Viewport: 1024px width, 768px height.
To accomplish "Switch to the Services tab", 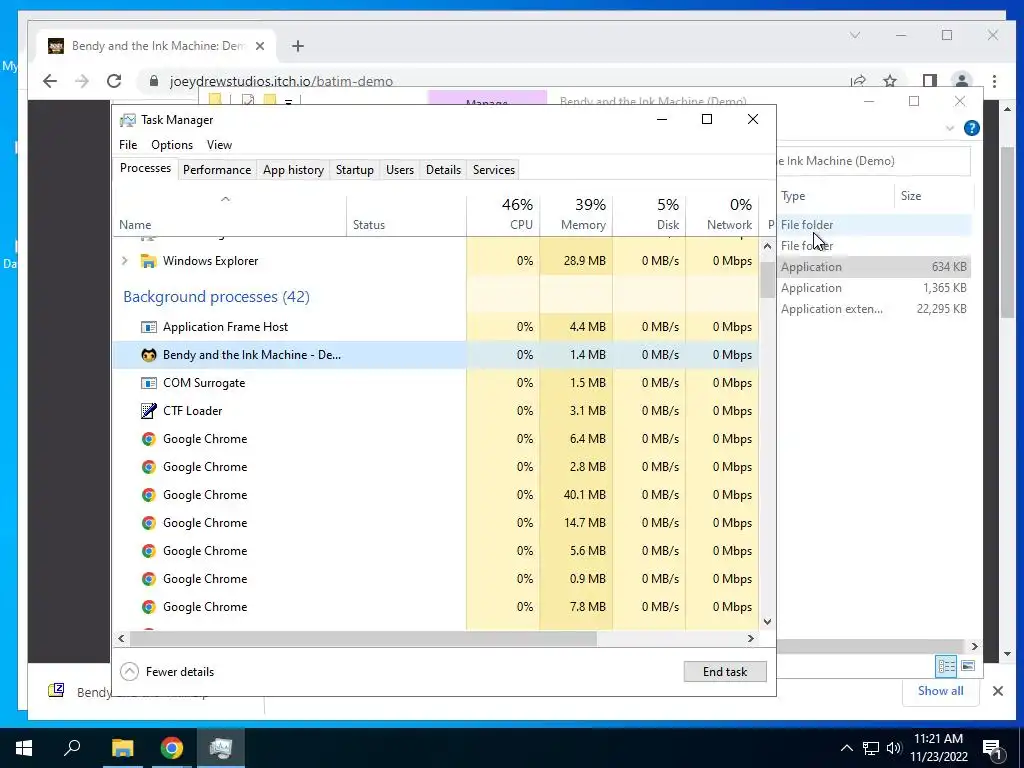I will [x=494, y=170].
